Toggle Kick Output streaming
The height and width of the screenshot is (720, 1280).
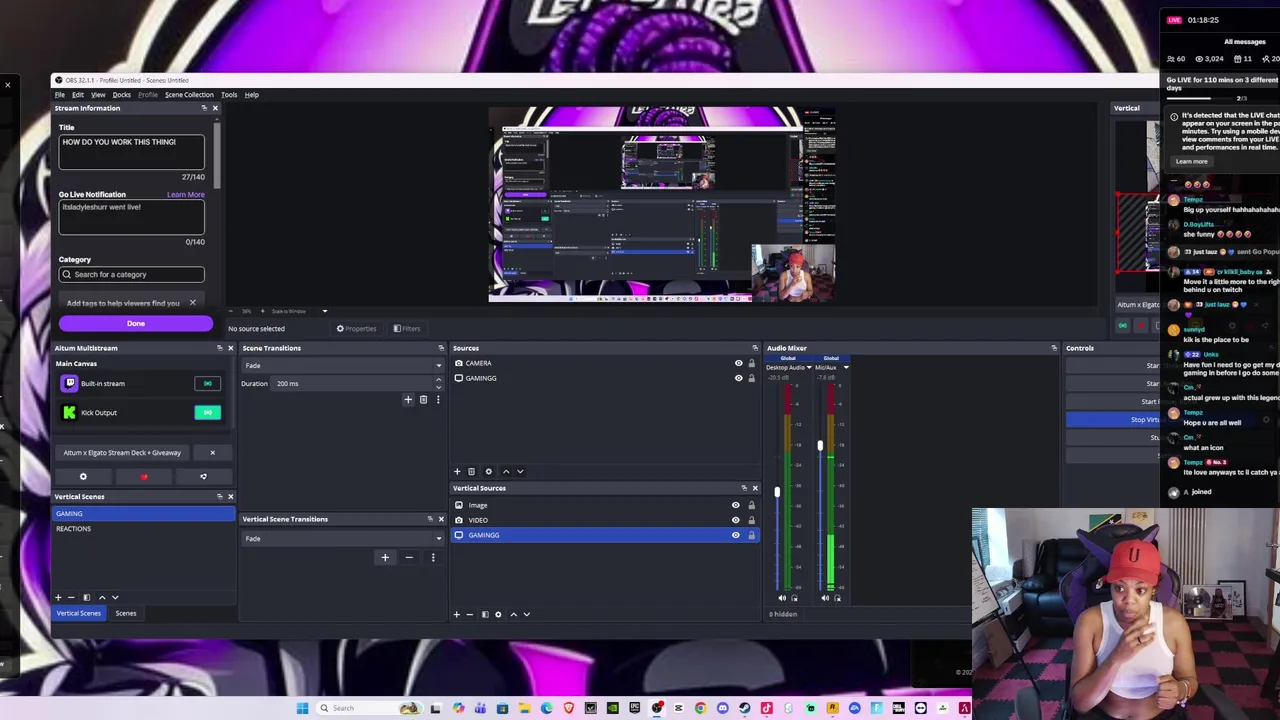click(207, 412)
